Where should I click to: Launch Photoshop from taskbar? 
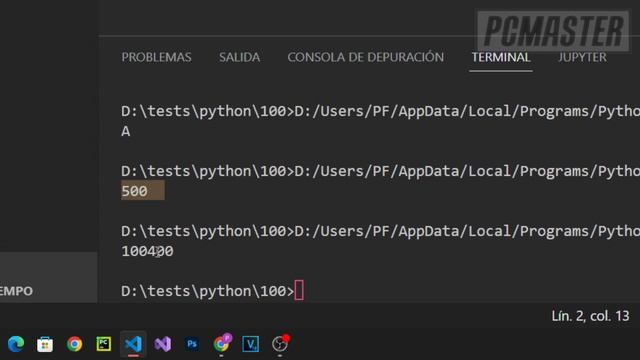coord(192,344)
